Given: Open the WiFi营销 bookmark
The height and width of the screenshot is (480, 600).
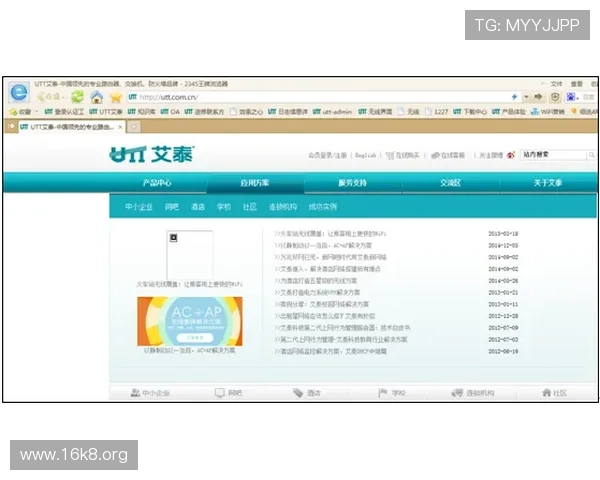Looking at the screenshot, I should (x=548, y=112).
